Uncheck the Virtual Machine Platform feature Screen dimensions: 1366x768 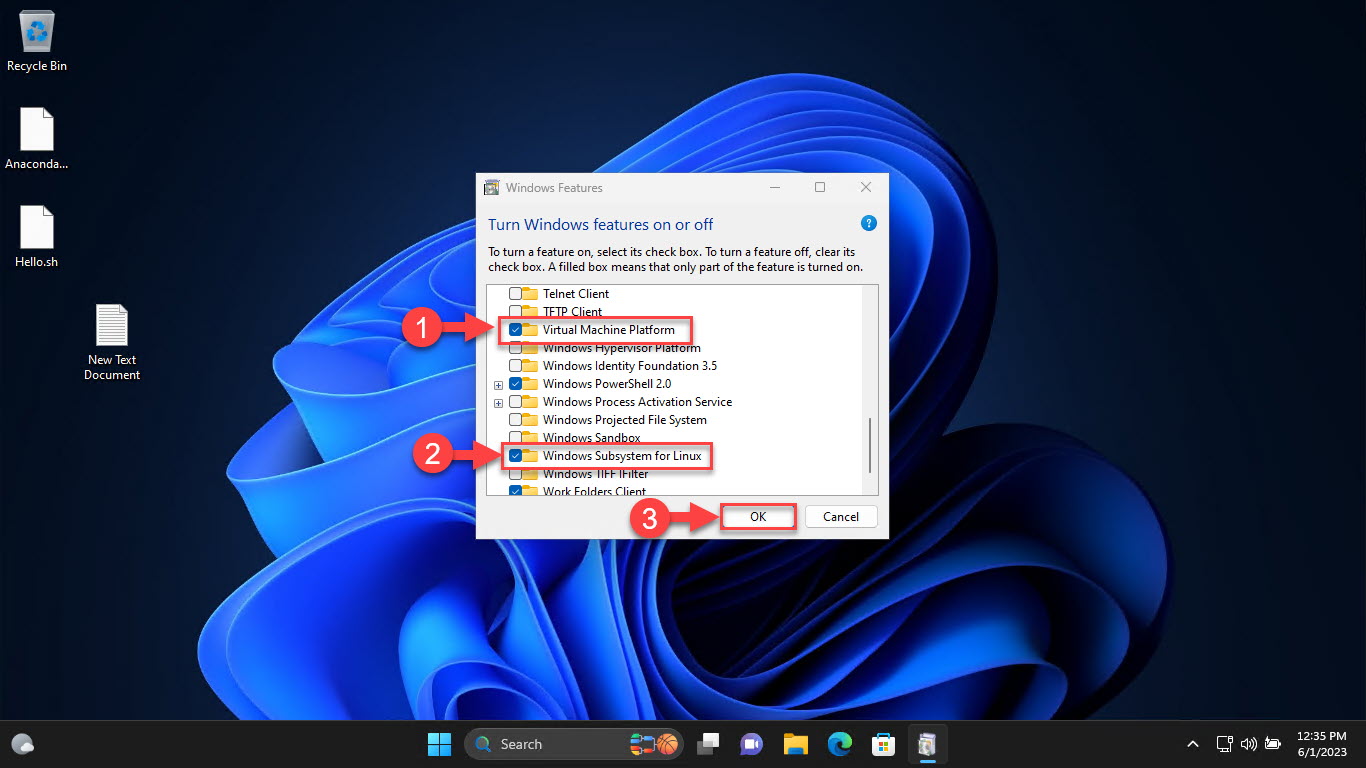pos(515,330)
